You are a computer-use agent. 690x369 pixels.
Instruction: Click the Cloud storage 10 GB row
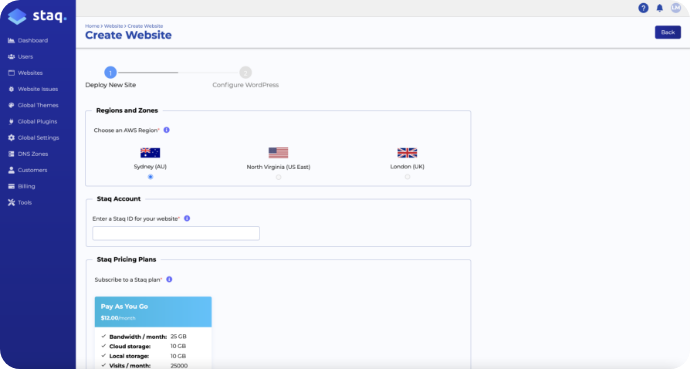click(x=143, y=347)
